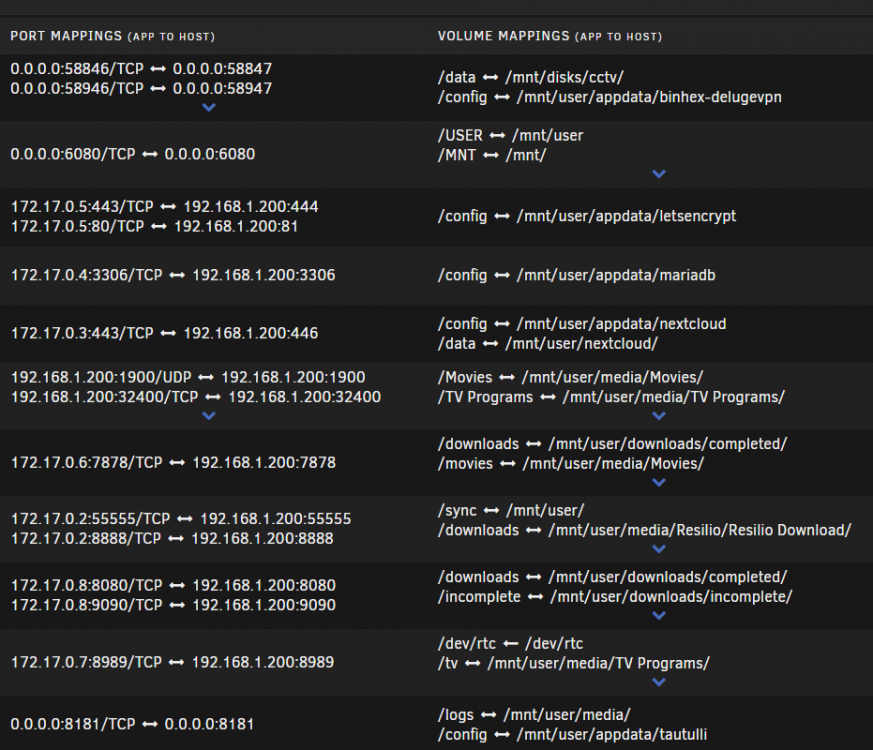873x750 pixels.
Task: Select port mapping 192.168.1.200:1900/UDP
Action: pyautogui.click(x=188, y=377)
